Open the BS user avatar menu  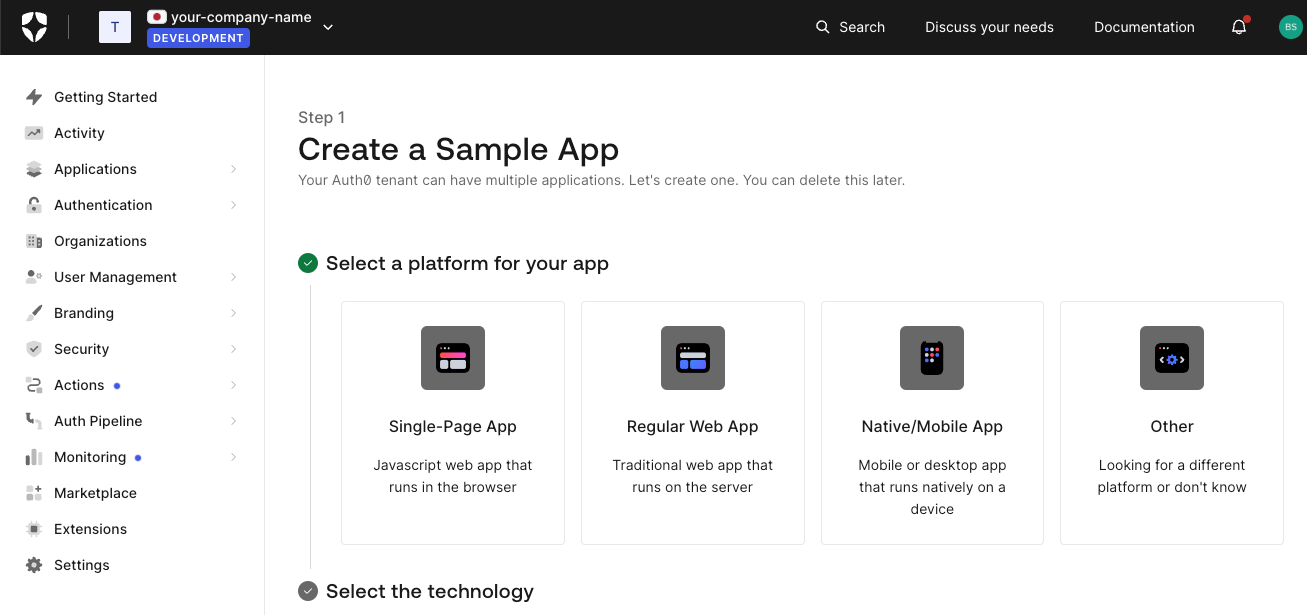(1289, 27)
